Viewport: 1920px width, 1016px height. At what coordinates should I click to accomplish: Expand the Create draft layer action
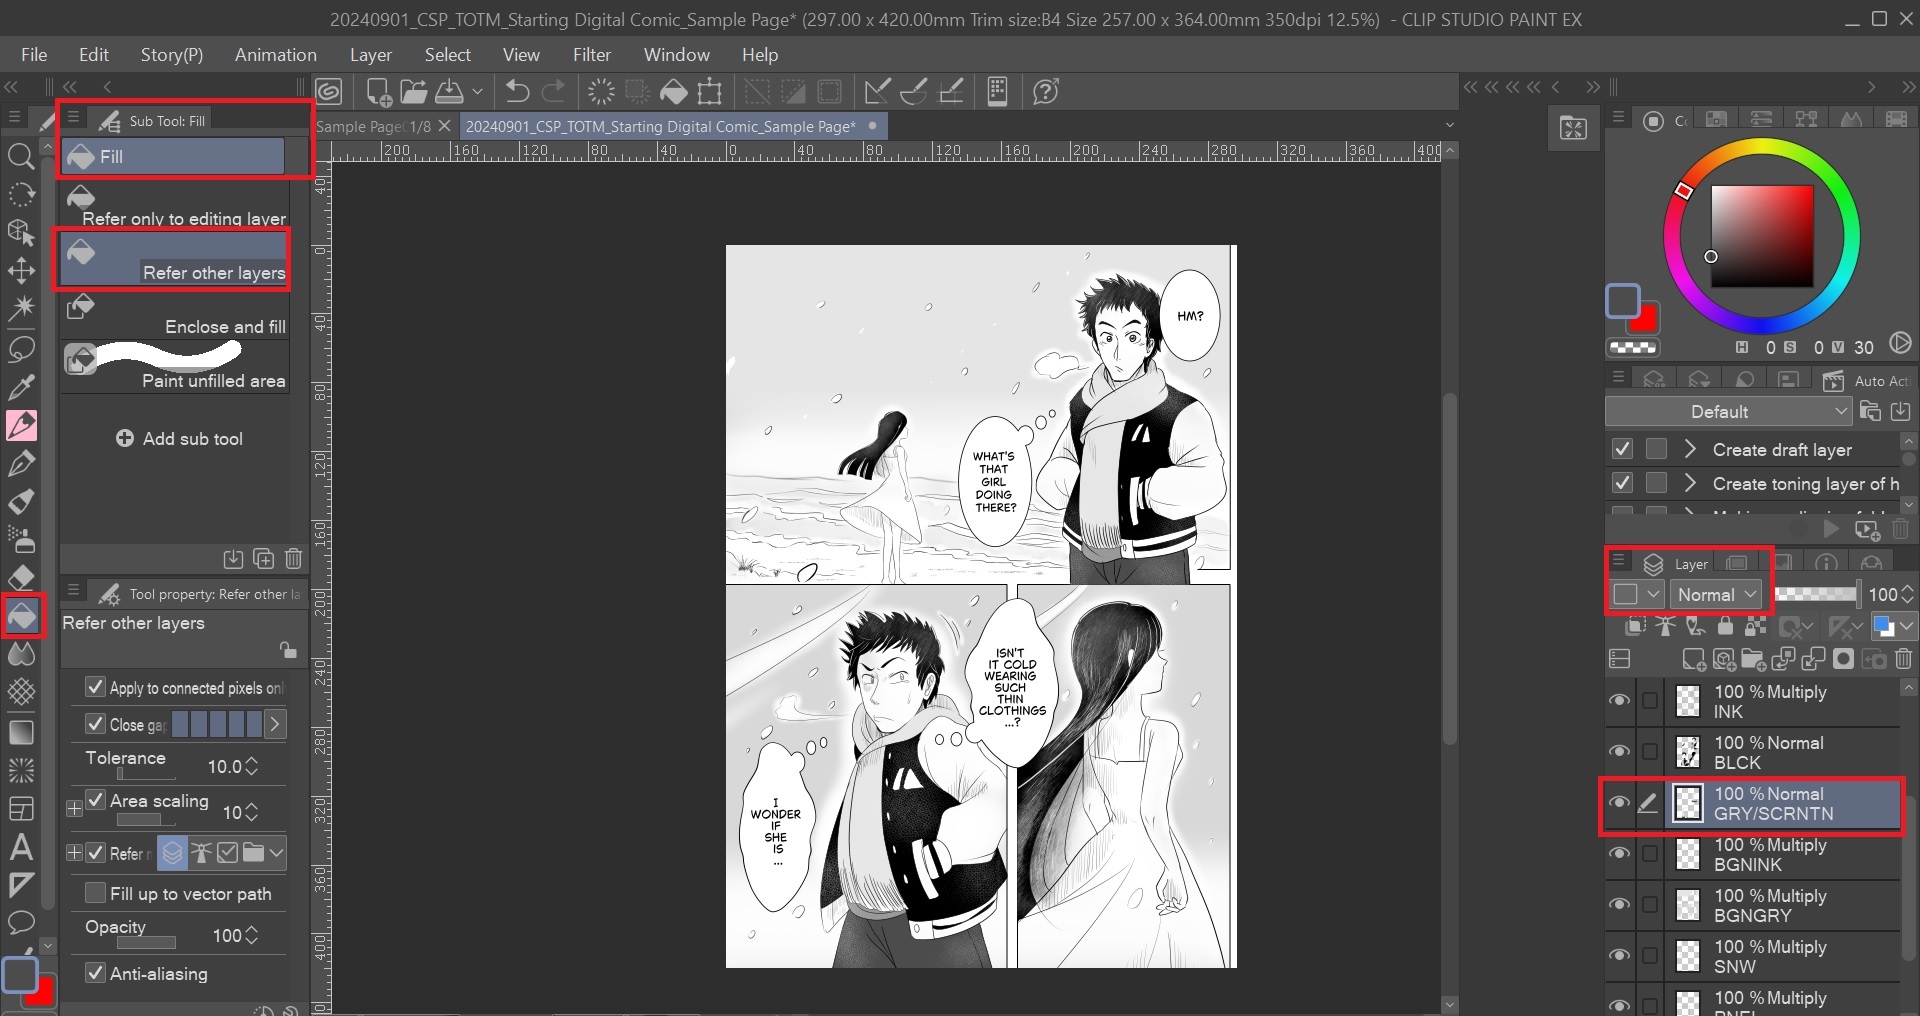pyautogui.click(x=1690, y=450)
